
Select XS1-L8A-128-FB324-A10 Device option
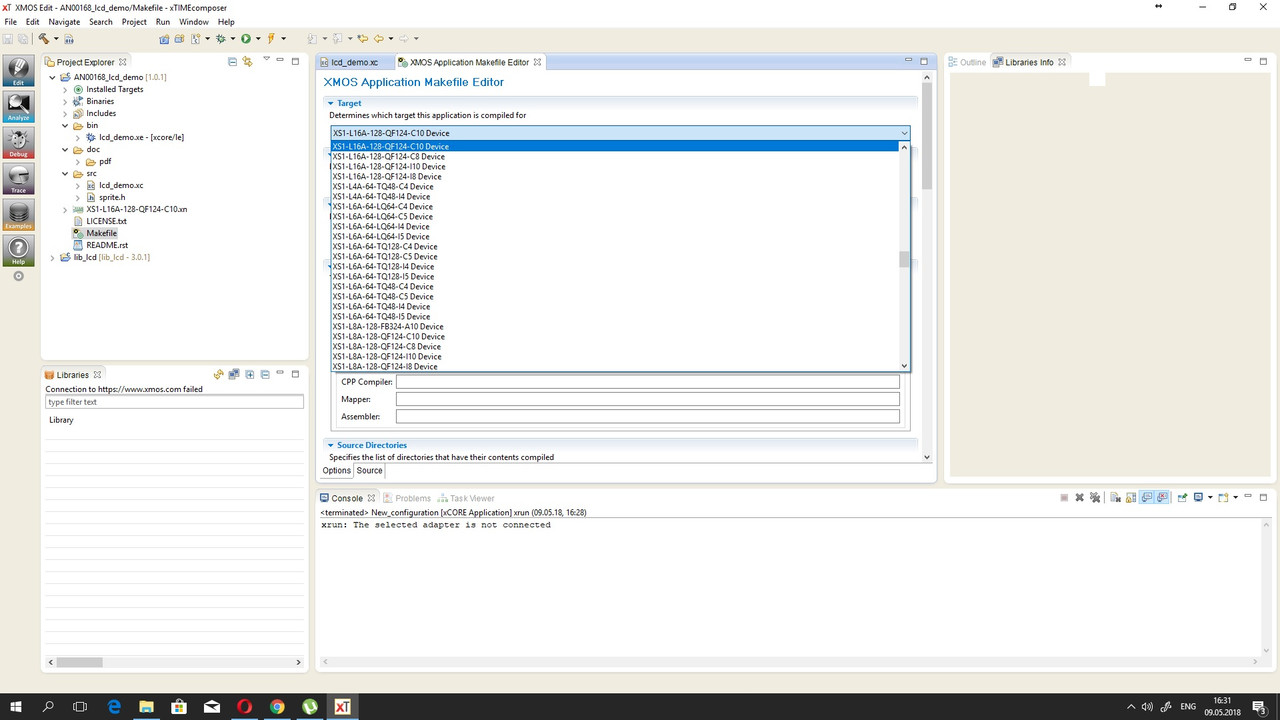click(388, 326)
